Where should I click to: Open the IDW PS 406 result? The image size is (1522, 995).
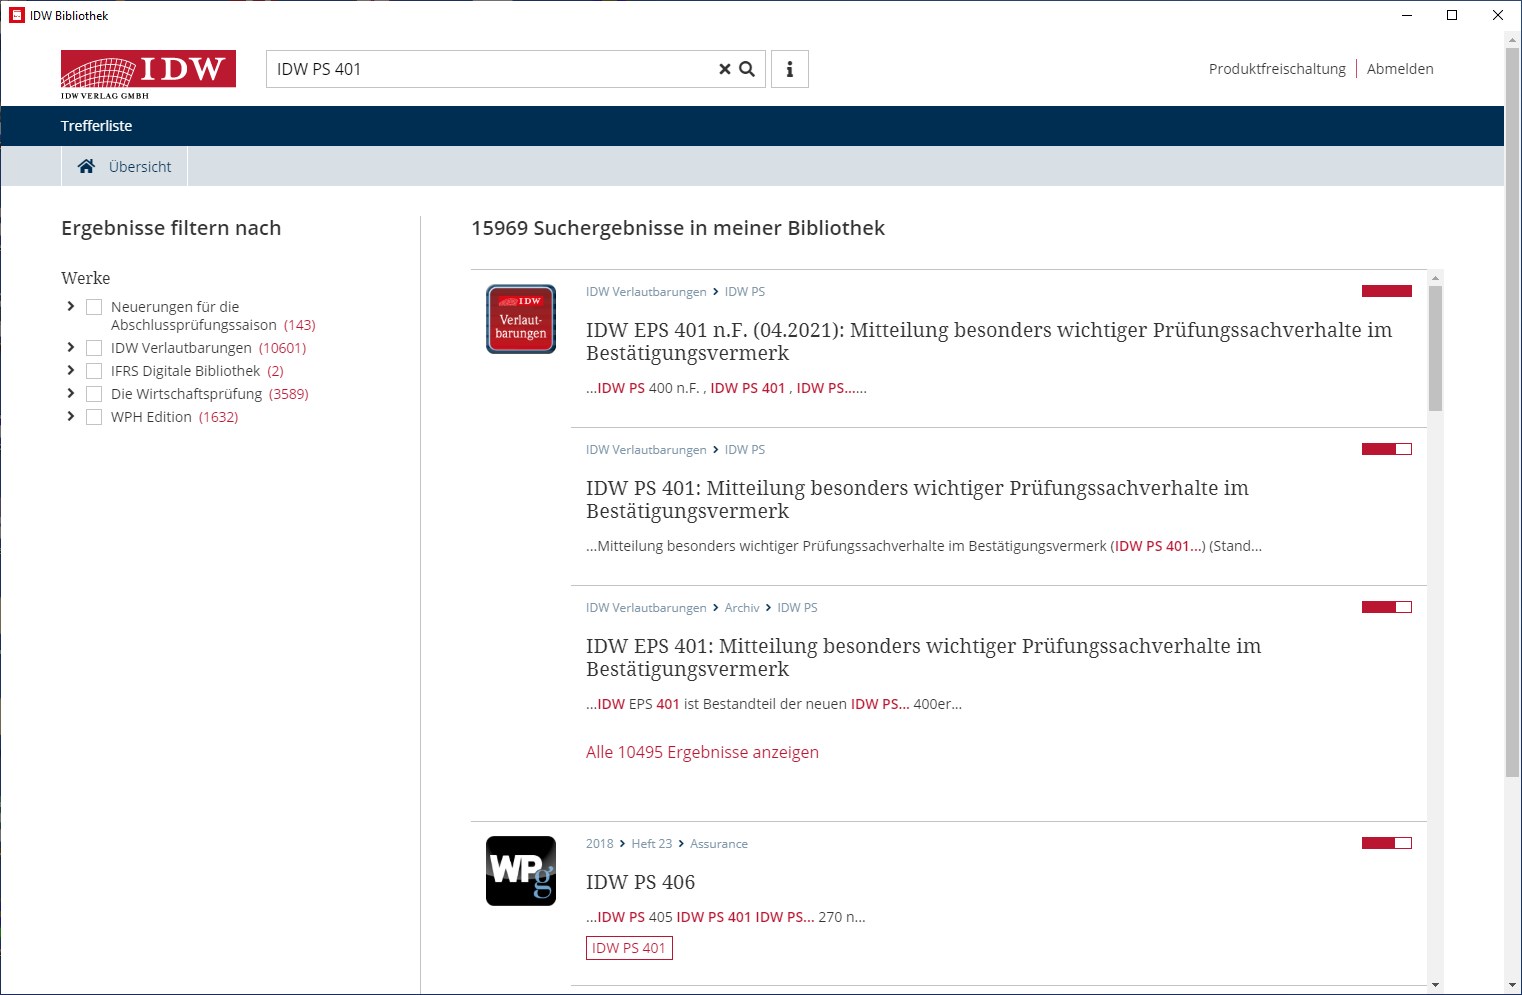click(640, 882)
